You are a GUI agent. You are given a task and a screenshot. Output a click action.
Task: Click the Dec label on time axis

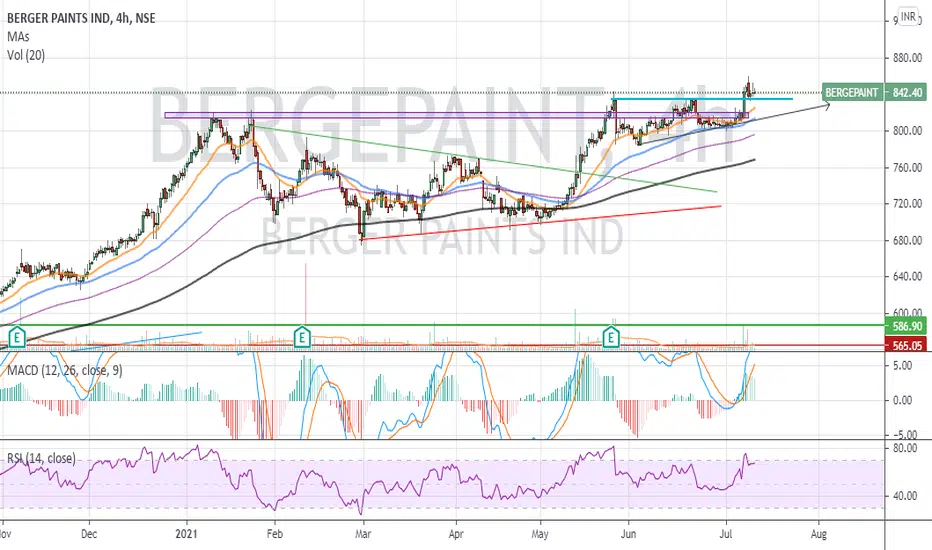coord(89,535)
